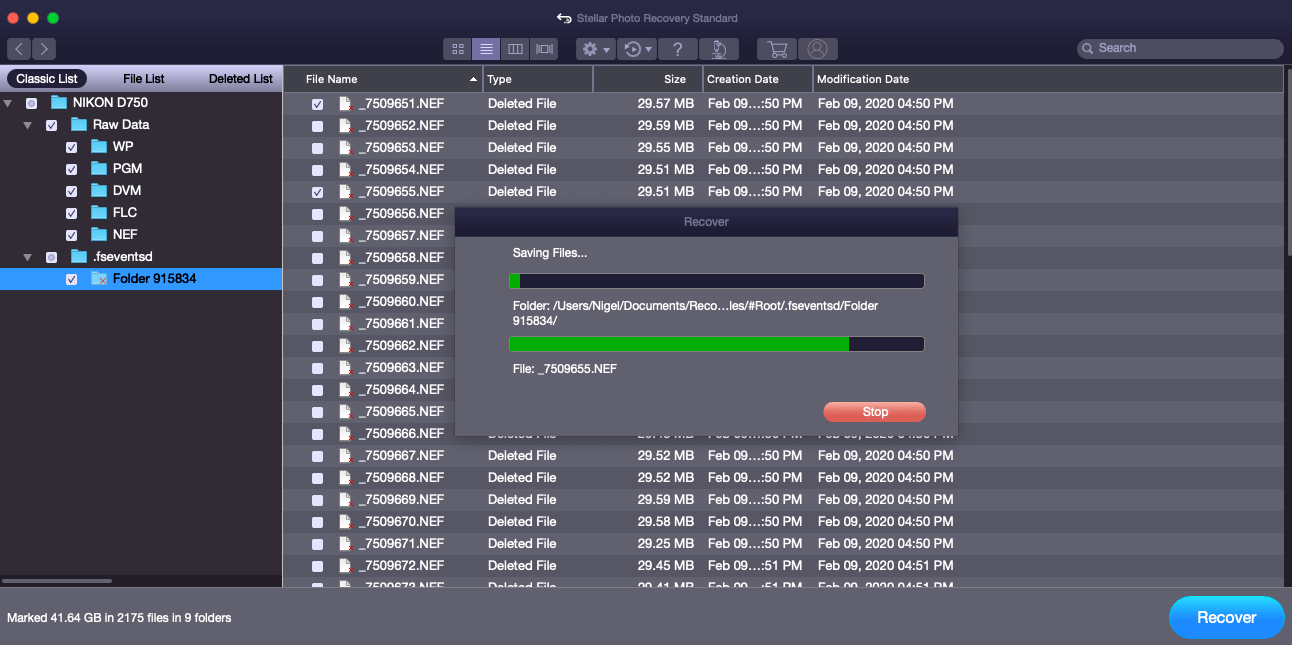The height and width of the screenshot is (645, 1292).
Task: Select the _7509671.NEF file name
Action: pos(401,543)
